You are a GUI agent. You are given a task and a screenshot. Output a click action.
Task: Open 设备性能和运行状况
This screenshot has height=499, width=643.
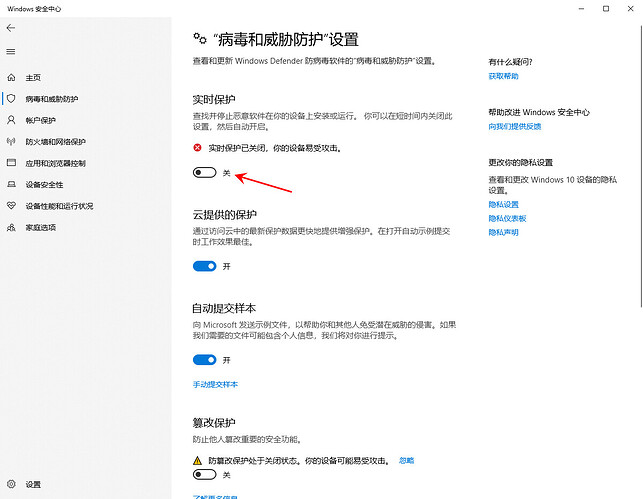[x=59, y=206]
